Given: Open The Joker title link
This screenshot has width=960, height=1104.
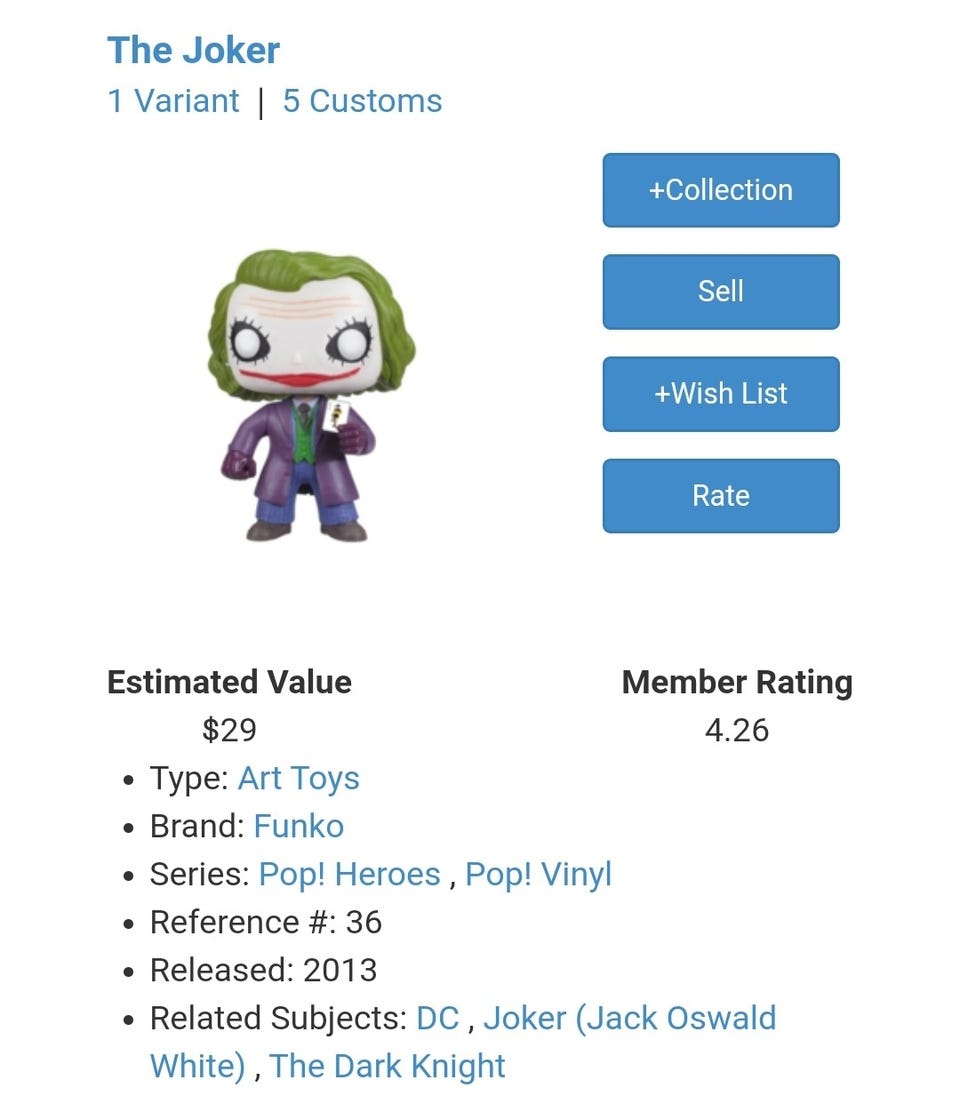Looking at the screenshot, I should [193, 50].
